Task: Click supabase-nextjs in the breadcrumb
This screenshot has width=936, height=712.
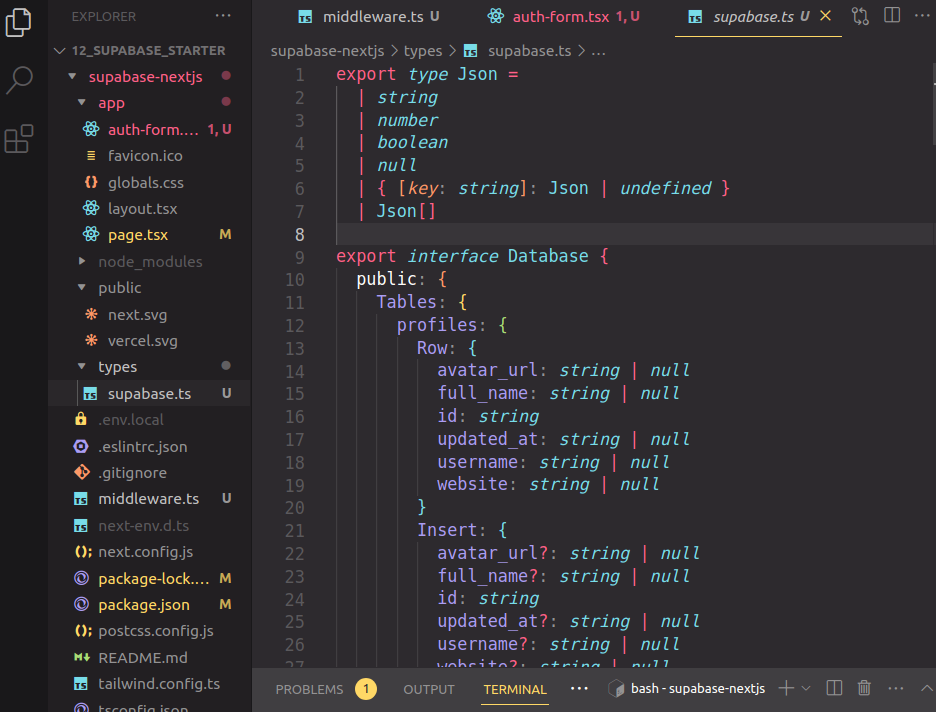Action: point(327,51)
